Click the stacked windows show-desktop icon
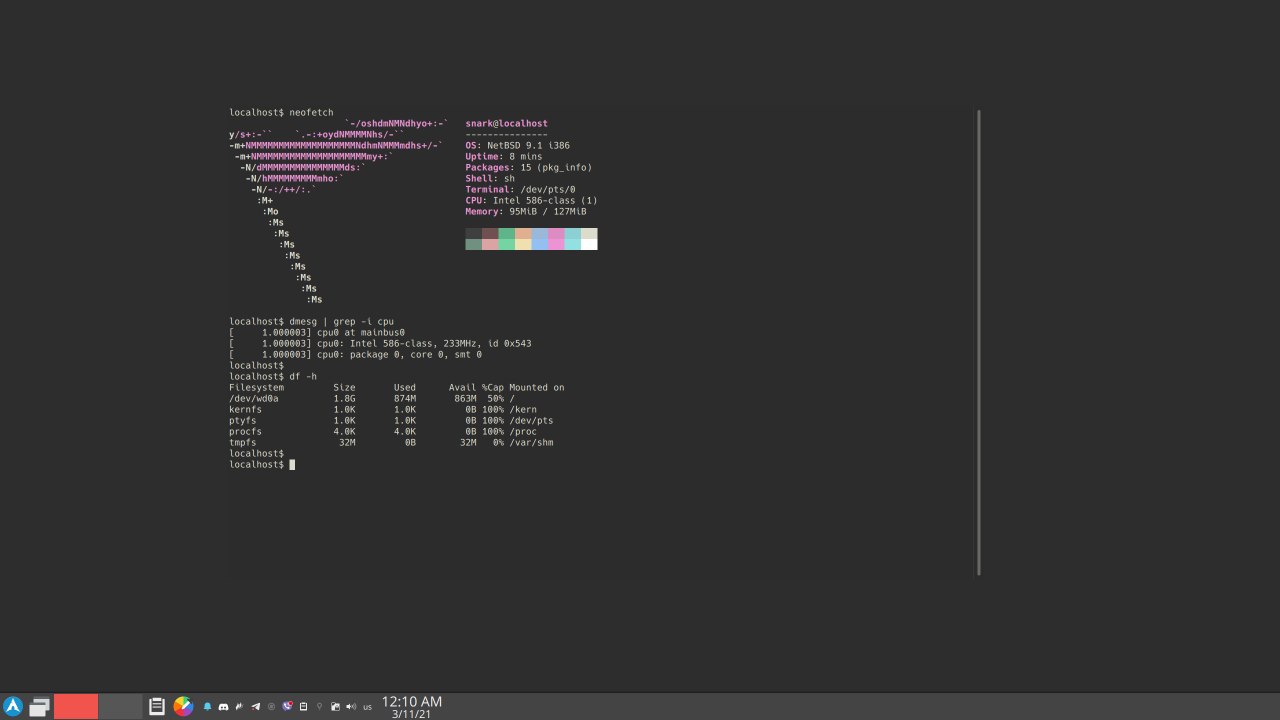The width and height of the screenshot is (1280, 720). tap(39, 707)
